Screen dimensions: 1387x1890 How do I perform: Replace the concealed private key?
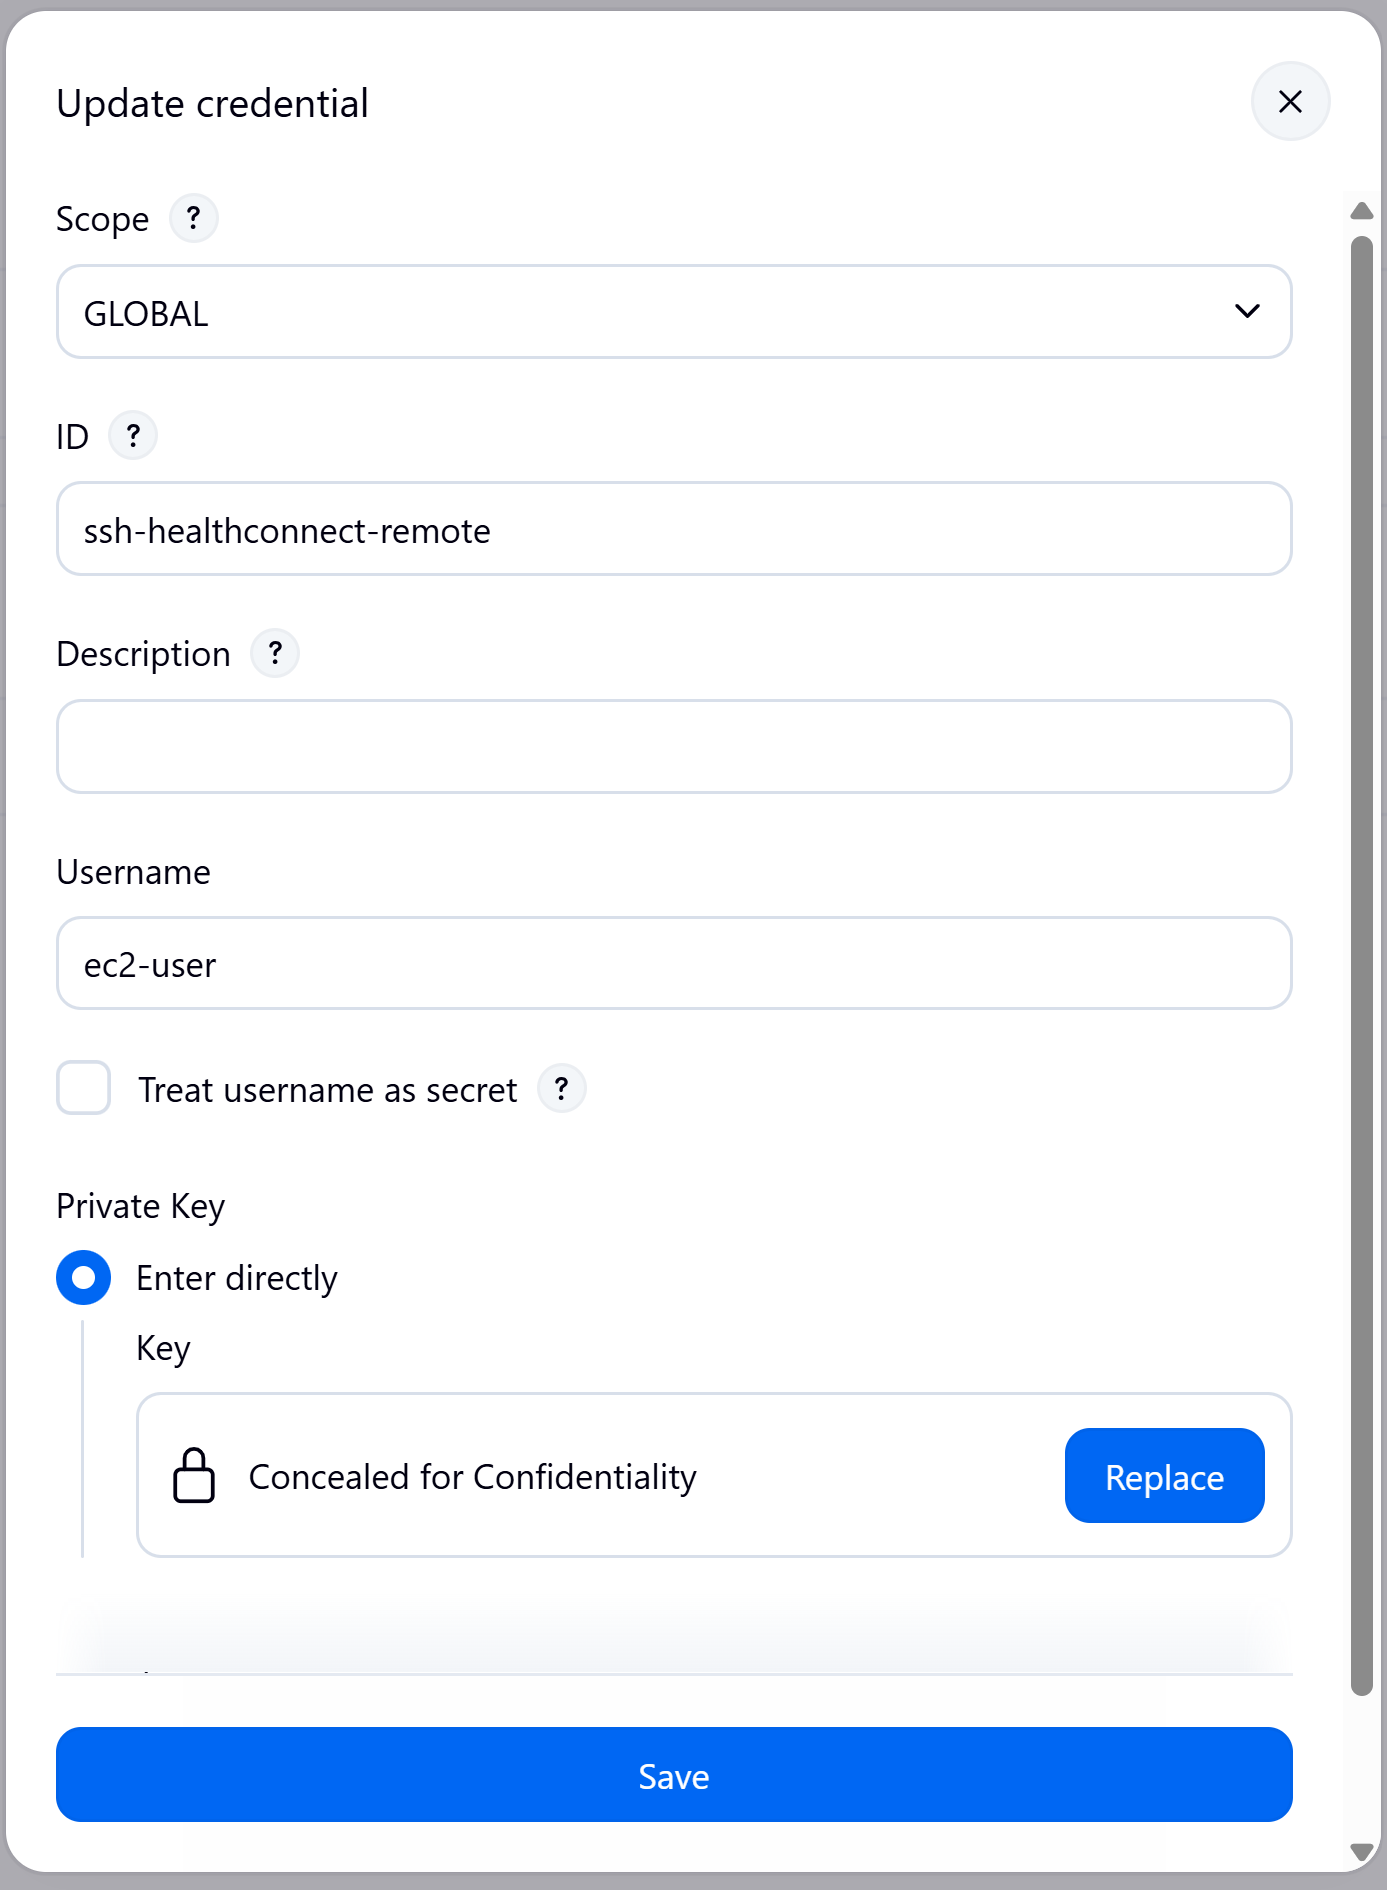(x=1164, y=1476)
